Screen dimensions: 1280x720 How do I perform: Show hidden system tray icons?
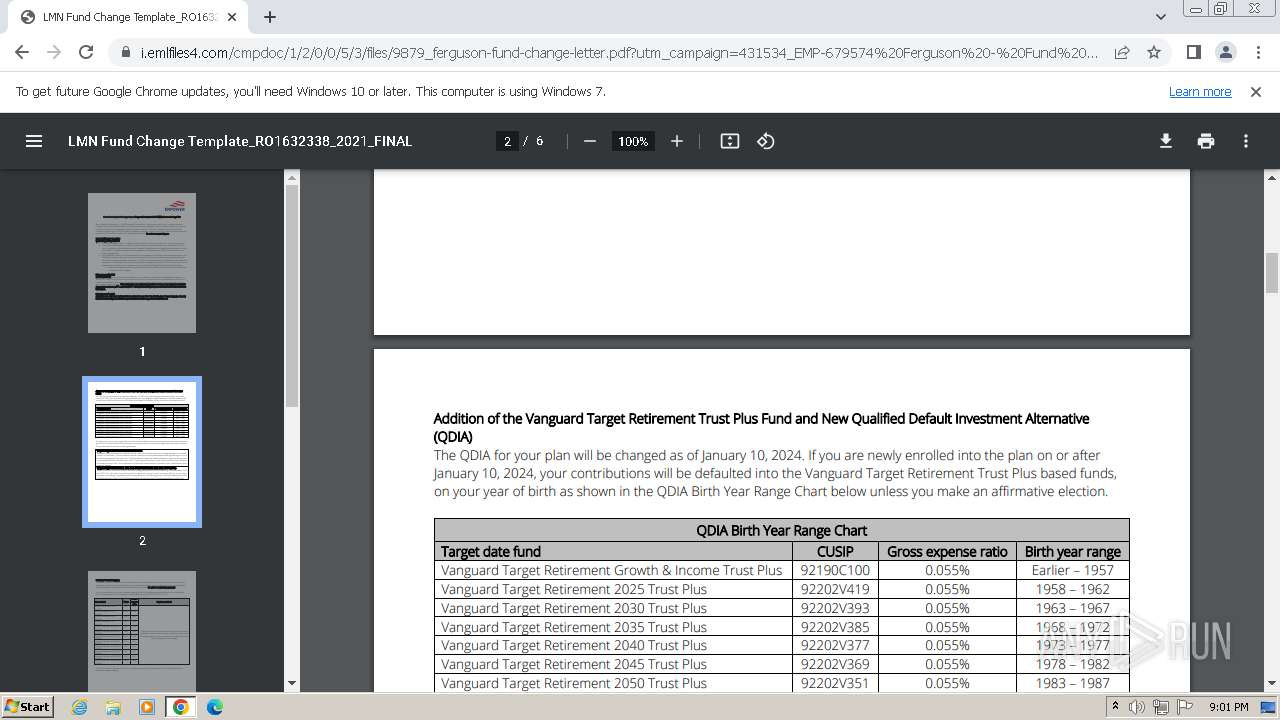click(x=1115, y=707)
